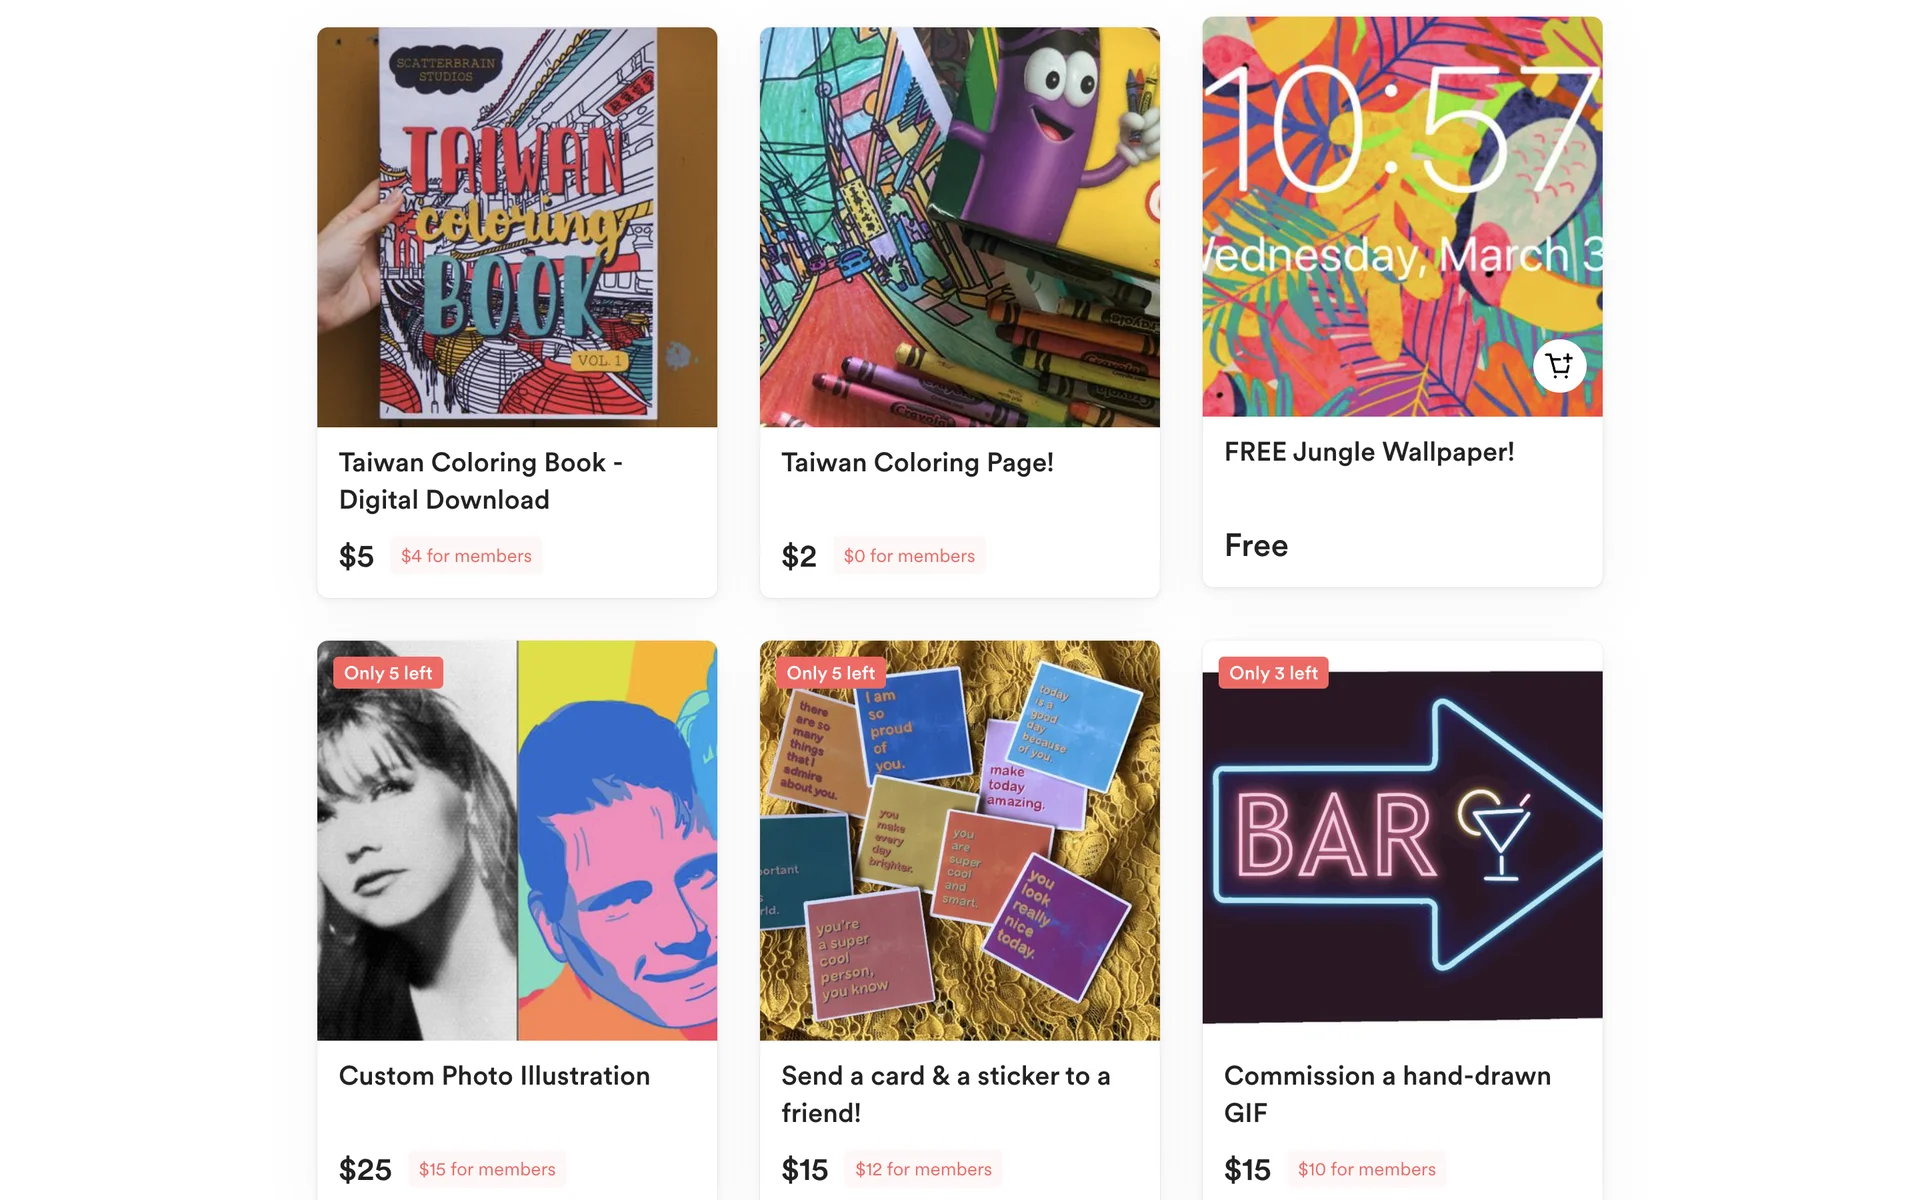
Task: Click the '$15 for members' price badge
Action: point(487,1169)
